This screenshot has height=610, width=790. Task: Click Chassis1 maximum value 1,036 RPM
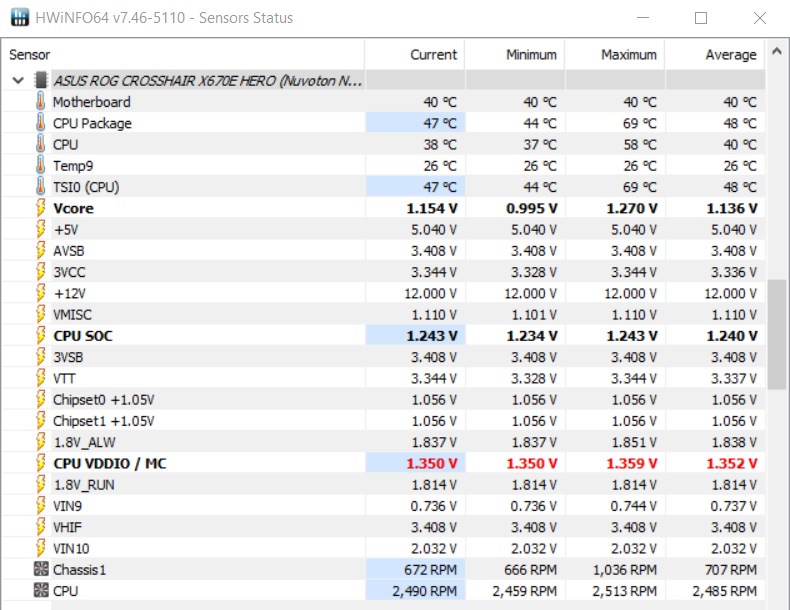[625, 569]
